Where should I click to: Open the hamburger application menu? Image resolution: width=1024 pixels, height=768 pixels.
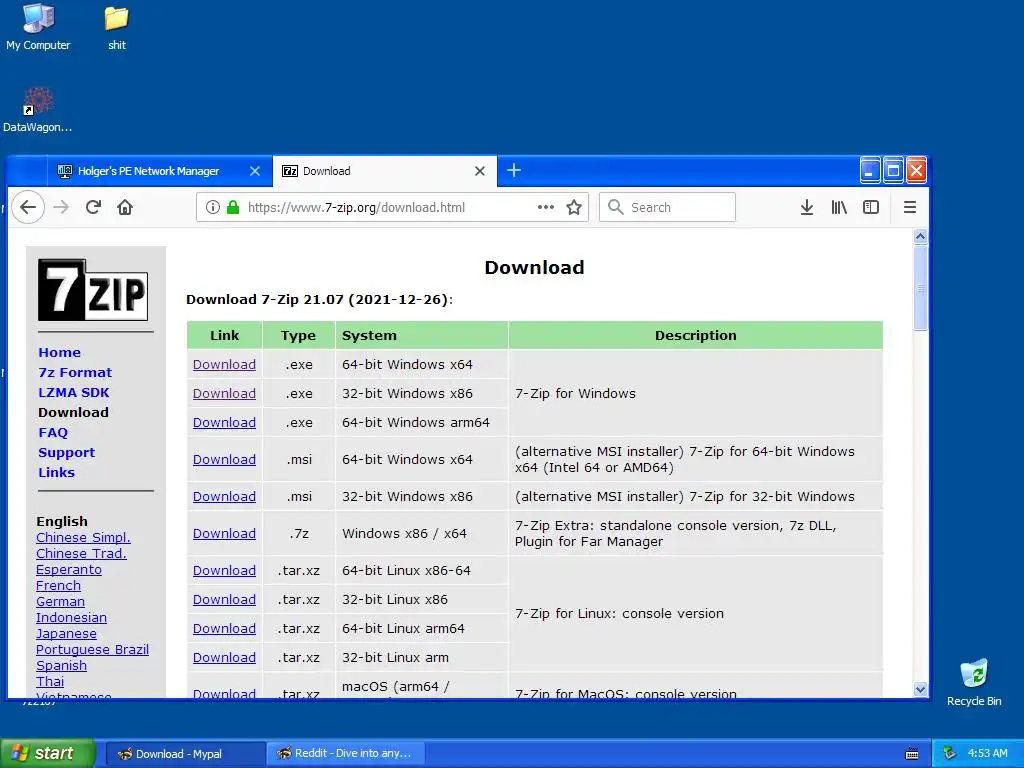(909, 207)
